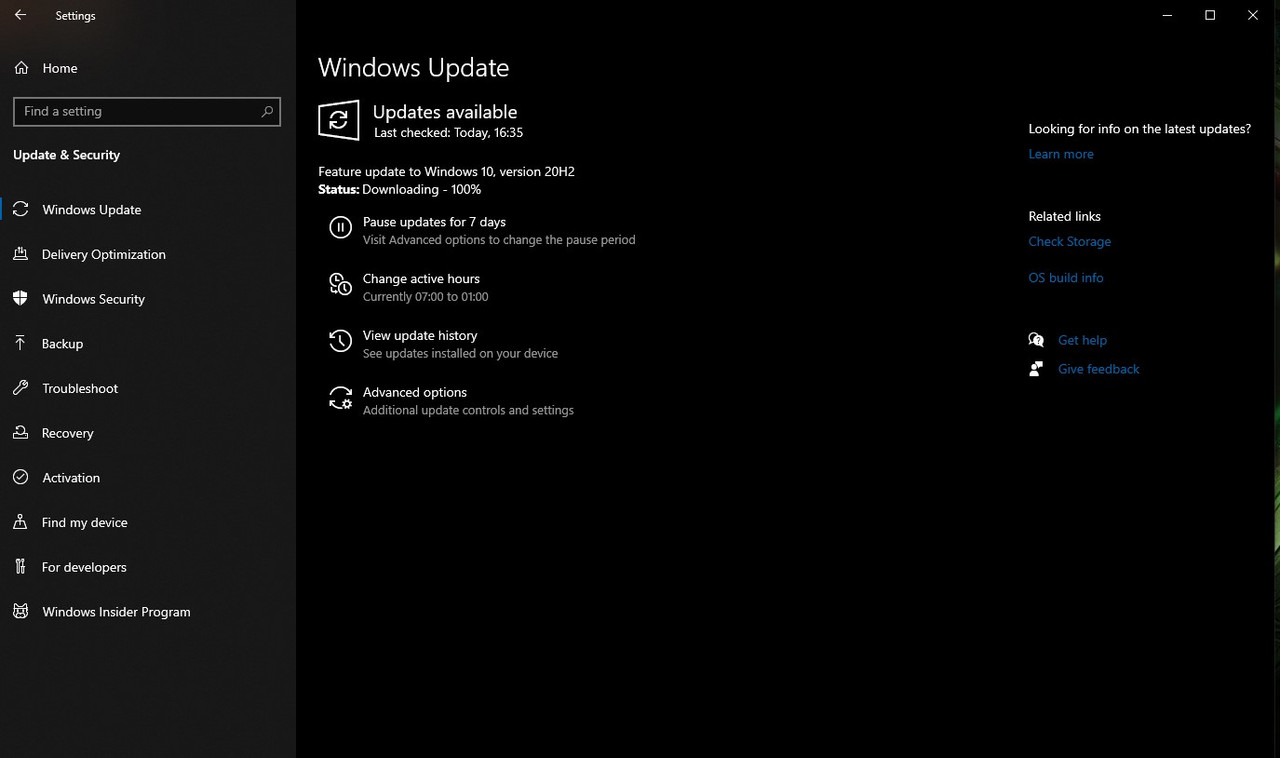
Task: Click the Advanced options gear icon
Action: click(x=341, y=399)
